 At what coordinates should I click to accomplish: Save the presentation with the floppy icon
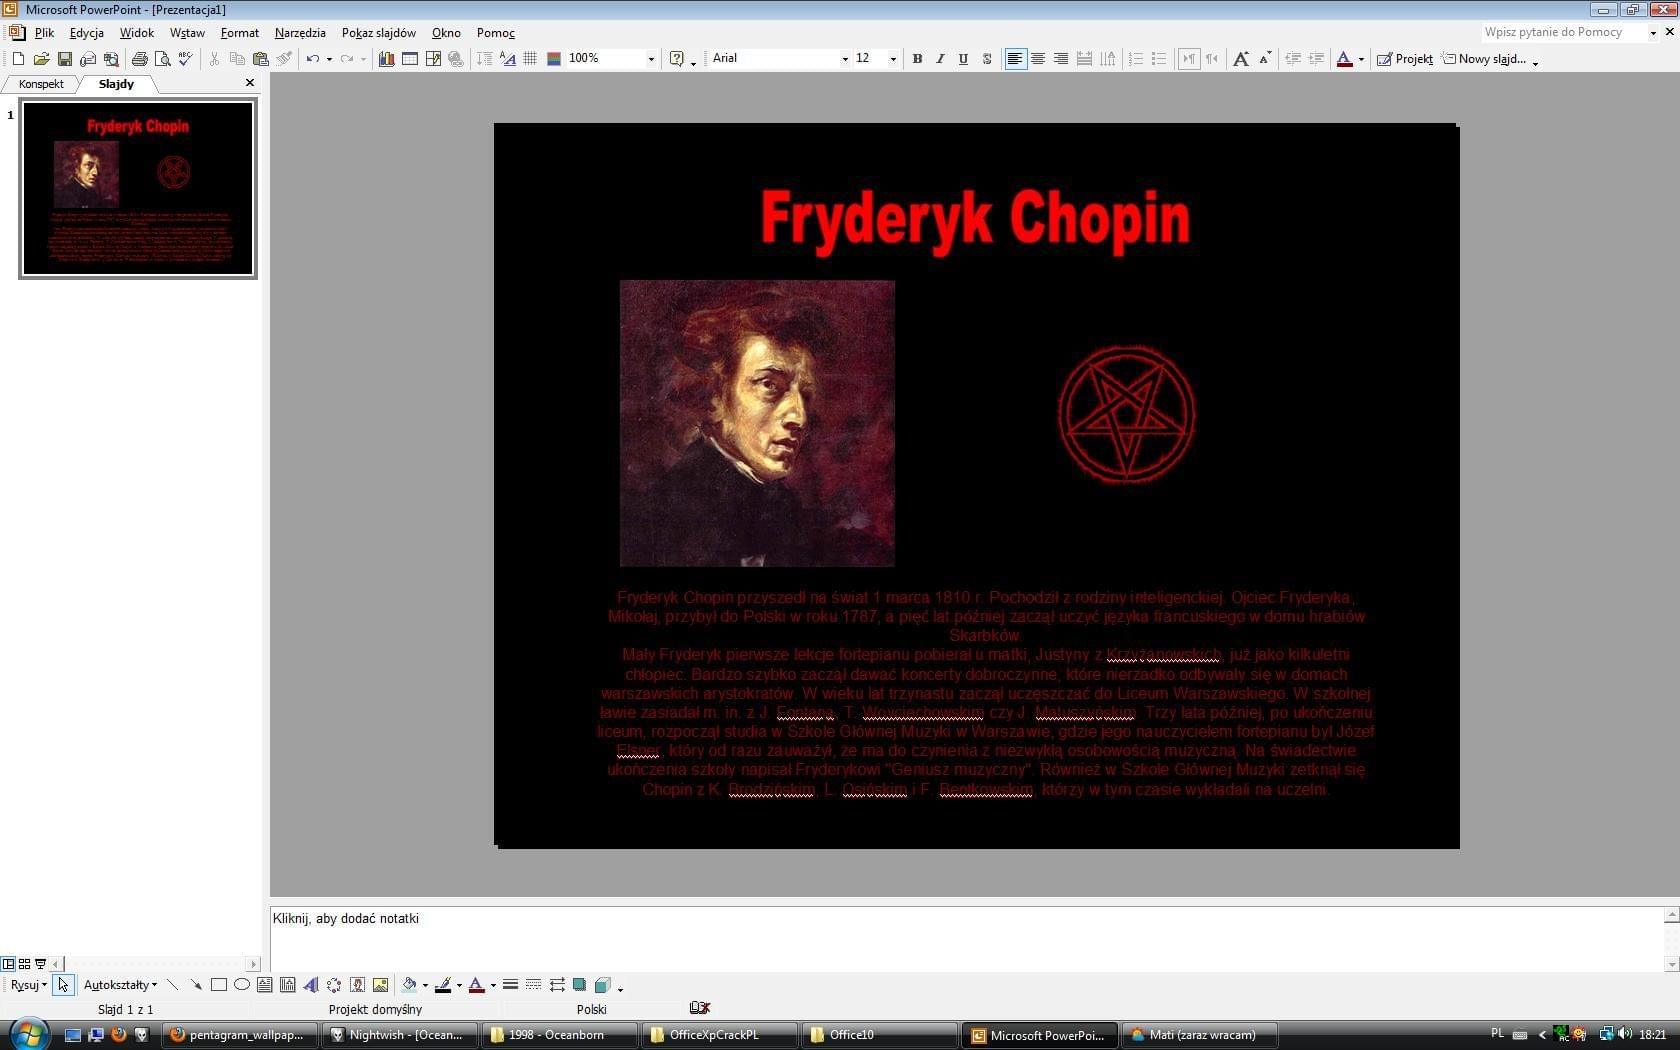(x=64, y=59)
